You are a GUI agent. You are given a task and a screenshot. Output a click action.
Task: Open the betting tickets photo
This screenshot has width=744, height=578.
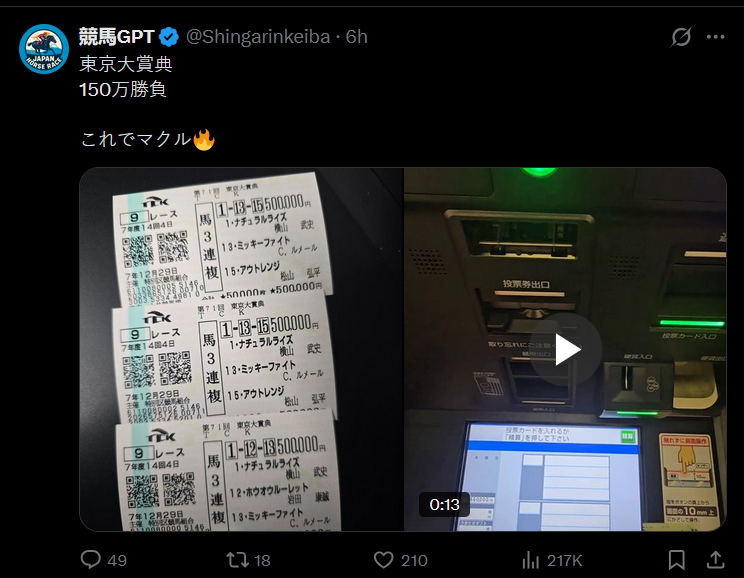pos(241,349)
